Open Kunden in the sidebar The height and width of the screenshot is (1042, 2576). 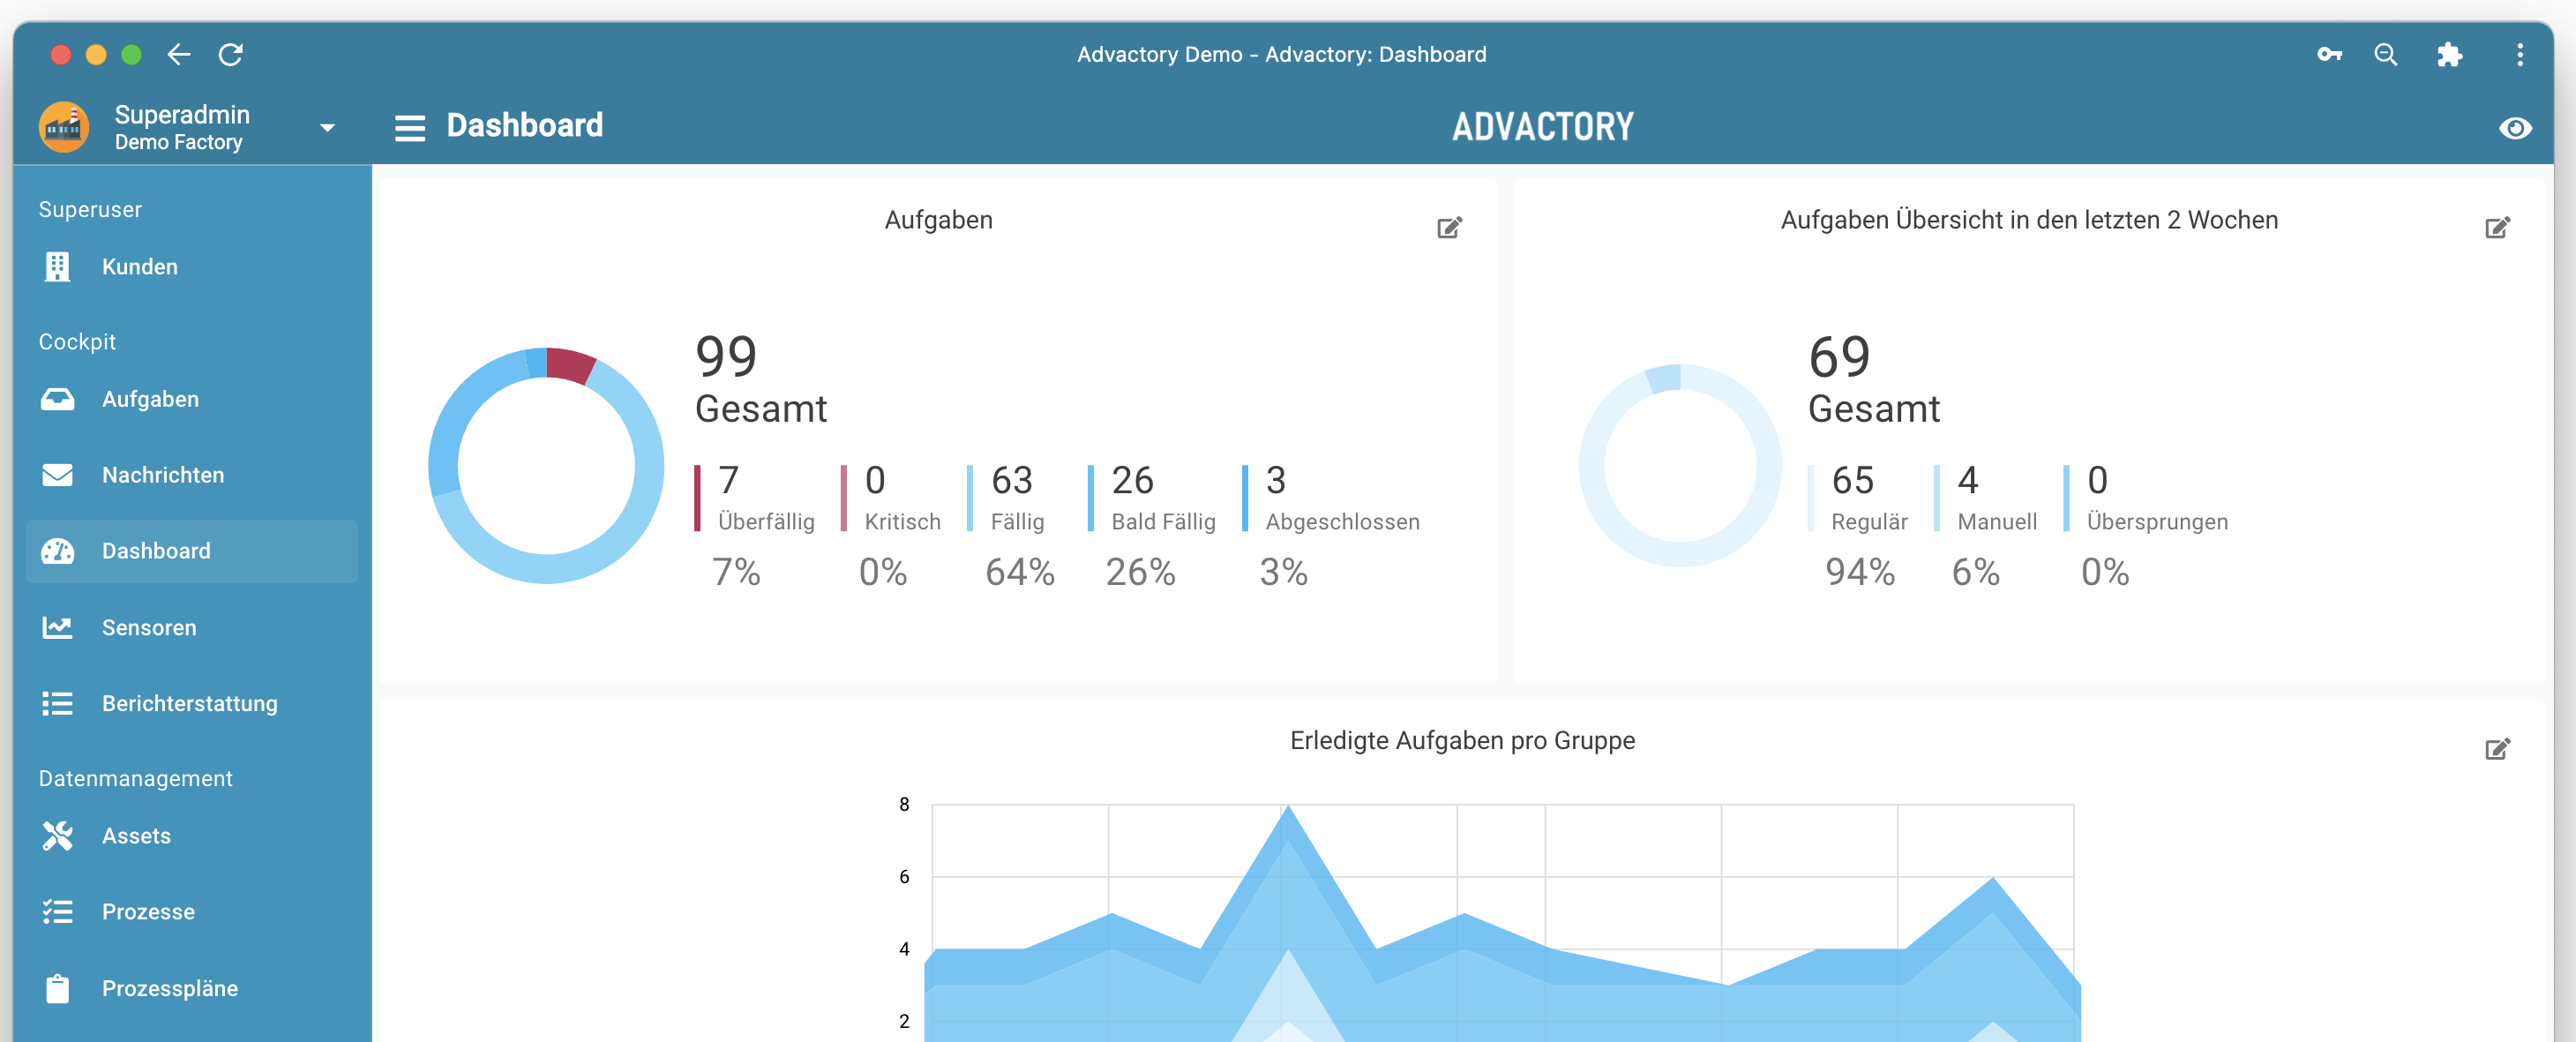click(192, 267)
